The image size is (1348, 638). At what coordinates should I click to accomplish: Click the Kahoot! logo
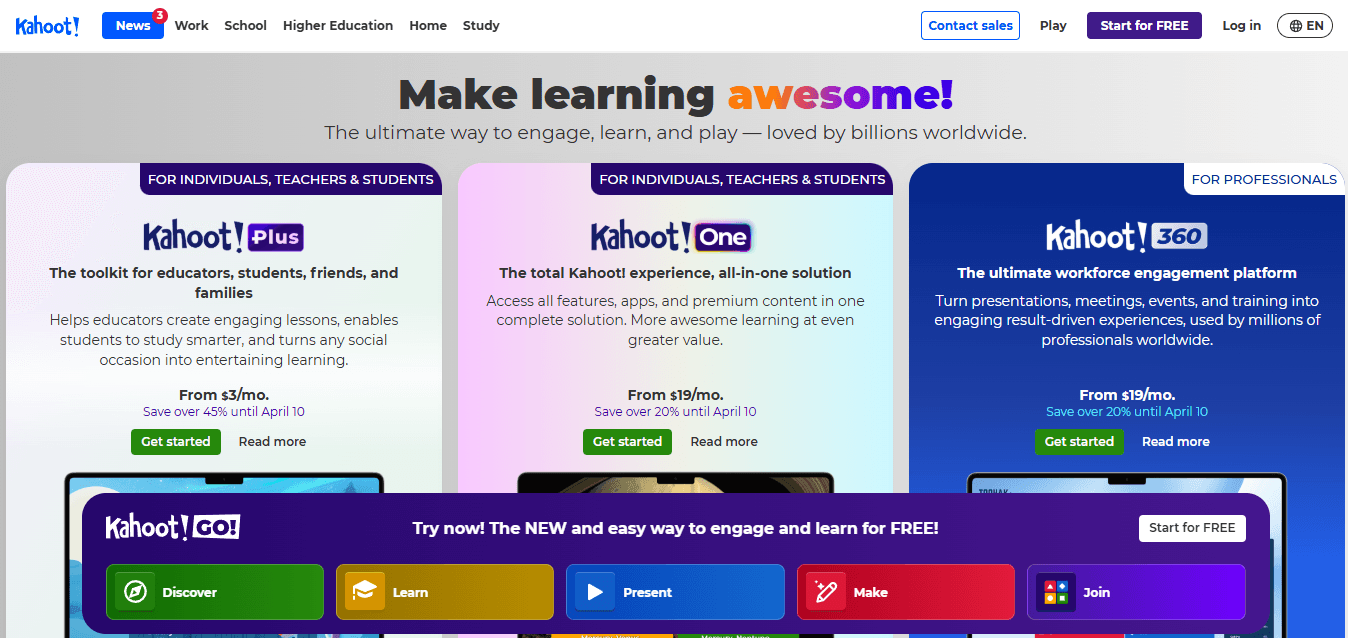[x=47, y=25]
